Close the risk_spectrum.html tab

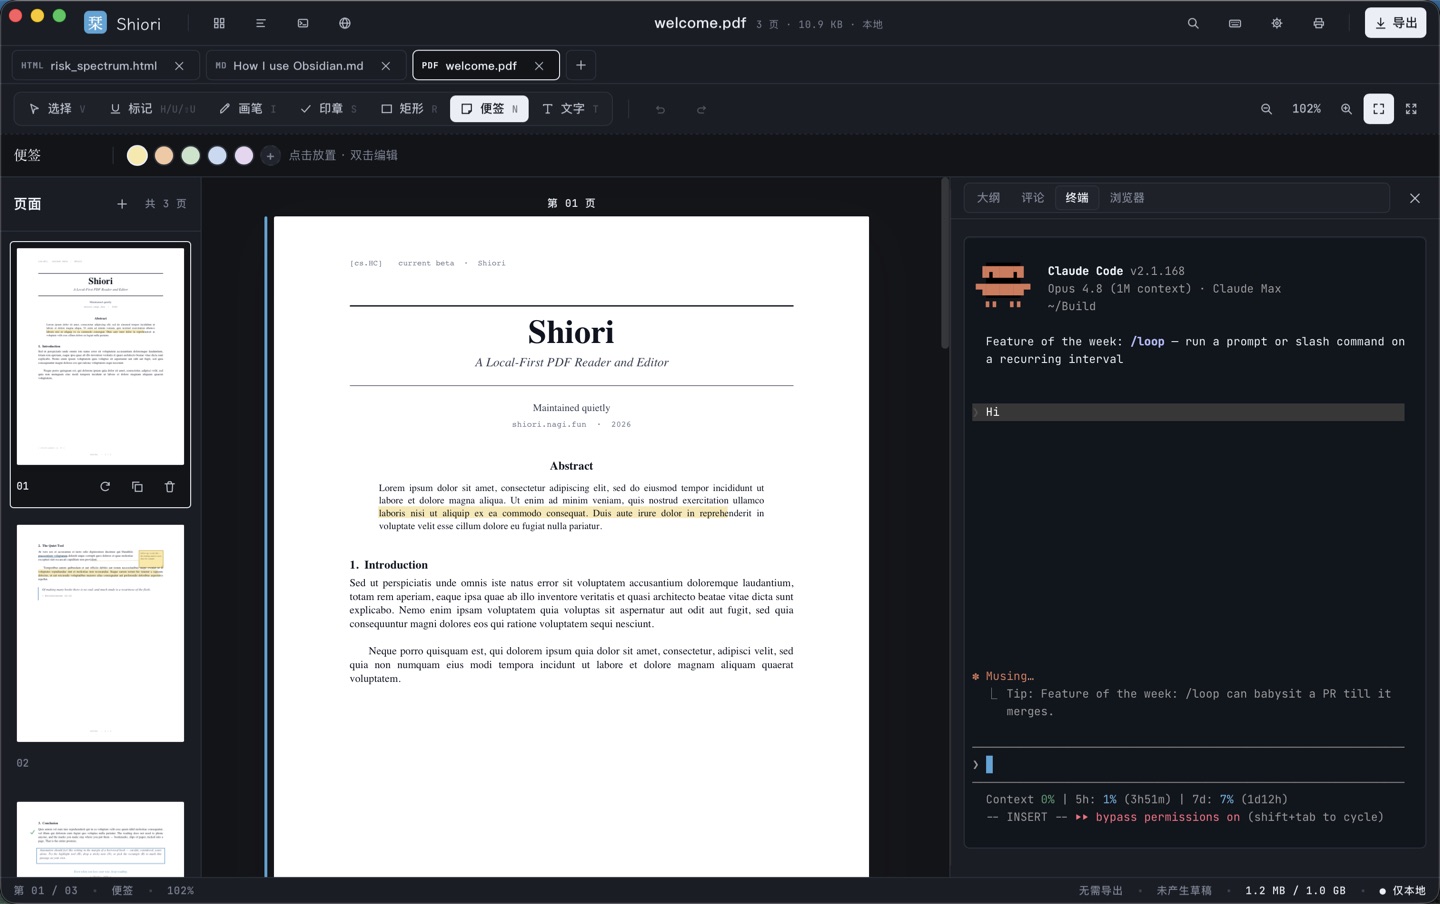(x=179, y=66)
